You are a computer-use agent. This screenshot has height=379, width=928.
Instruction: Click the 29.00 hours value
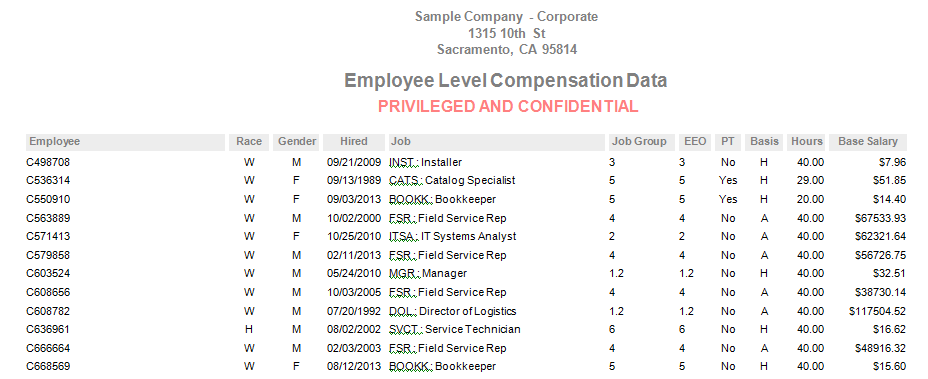[x=810, y=181]
